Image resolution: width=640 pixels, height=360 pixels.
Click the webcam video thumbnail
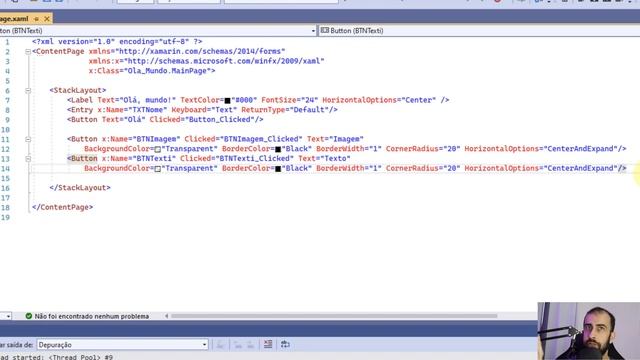click(x=589, y=331)
